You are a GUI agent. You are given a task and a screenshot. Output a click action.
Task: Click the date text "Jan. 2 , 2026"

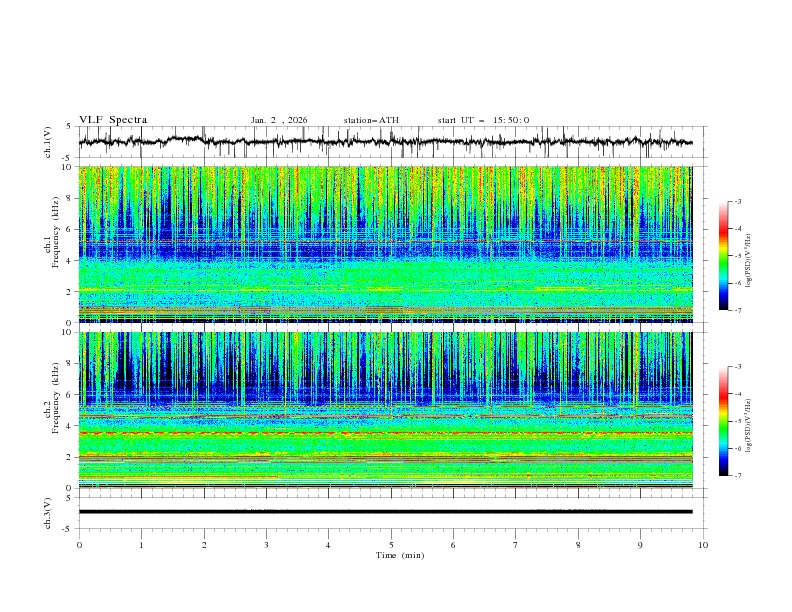coord(279,120)
